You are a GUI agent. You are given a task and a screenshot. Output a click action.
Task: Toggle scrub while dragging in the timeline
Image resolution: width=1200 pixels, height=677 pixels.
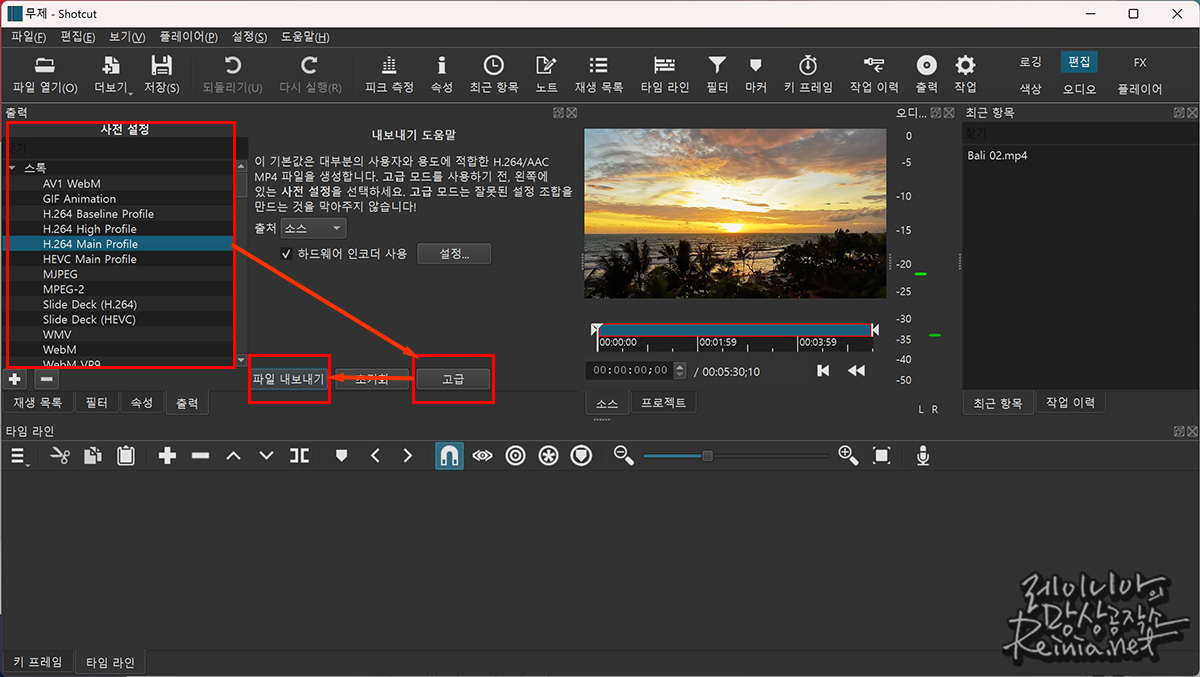pos(481,455)
